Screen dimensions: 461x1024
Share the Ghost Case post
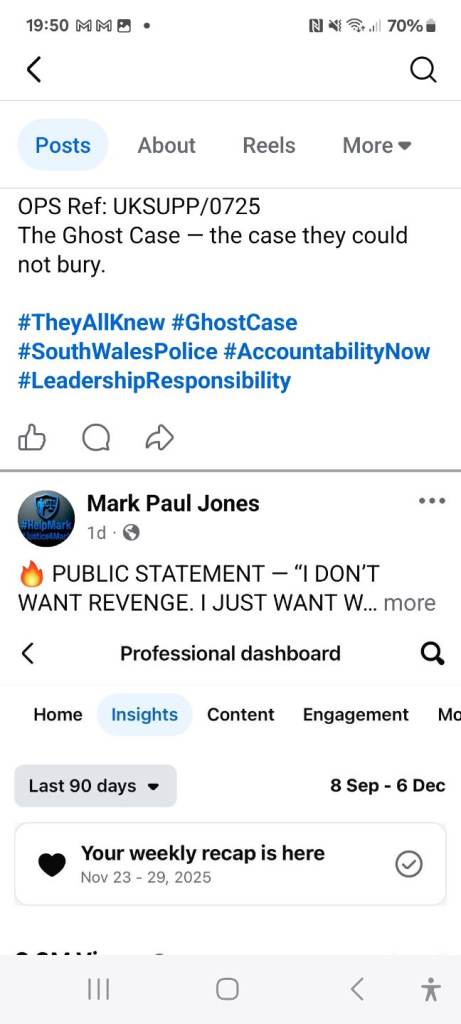click(159, 438)
